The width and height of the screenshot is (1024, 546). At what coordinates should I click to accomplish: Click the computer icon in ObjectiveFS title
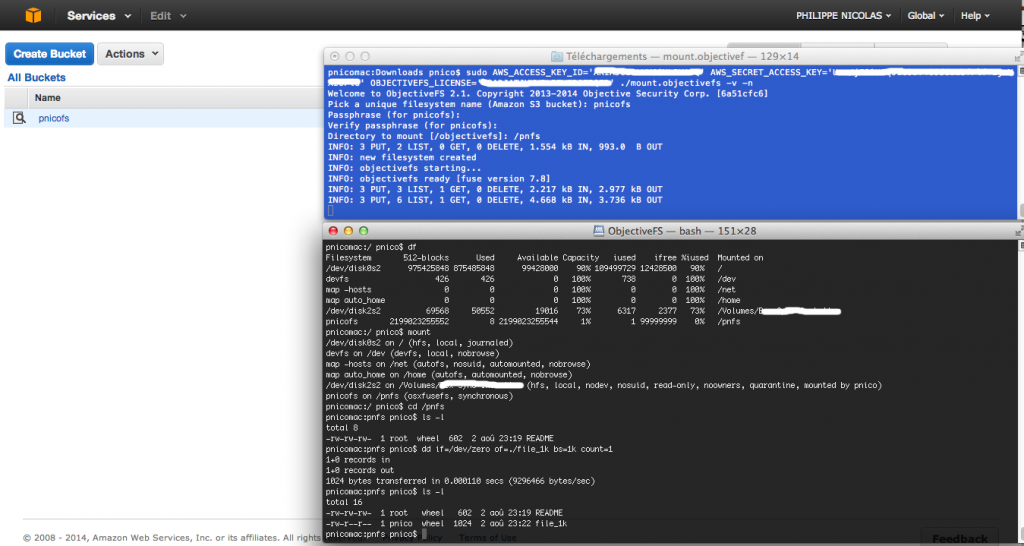pos(598,231)
